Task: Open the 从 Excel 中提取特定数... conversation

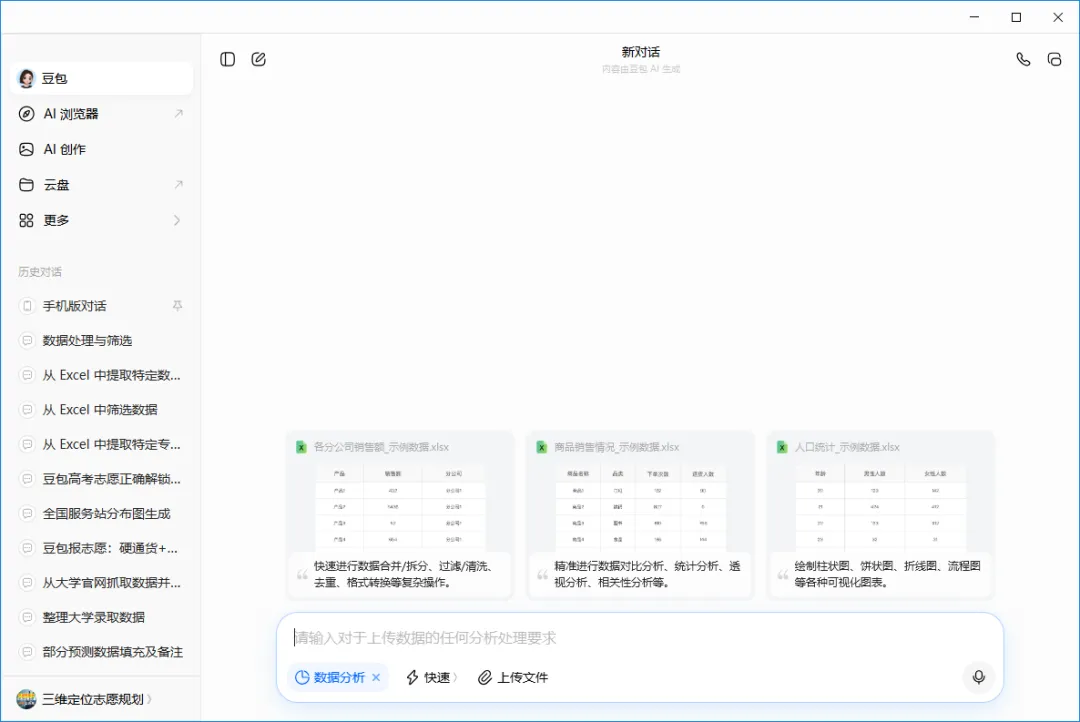Action: pos(102,375)
